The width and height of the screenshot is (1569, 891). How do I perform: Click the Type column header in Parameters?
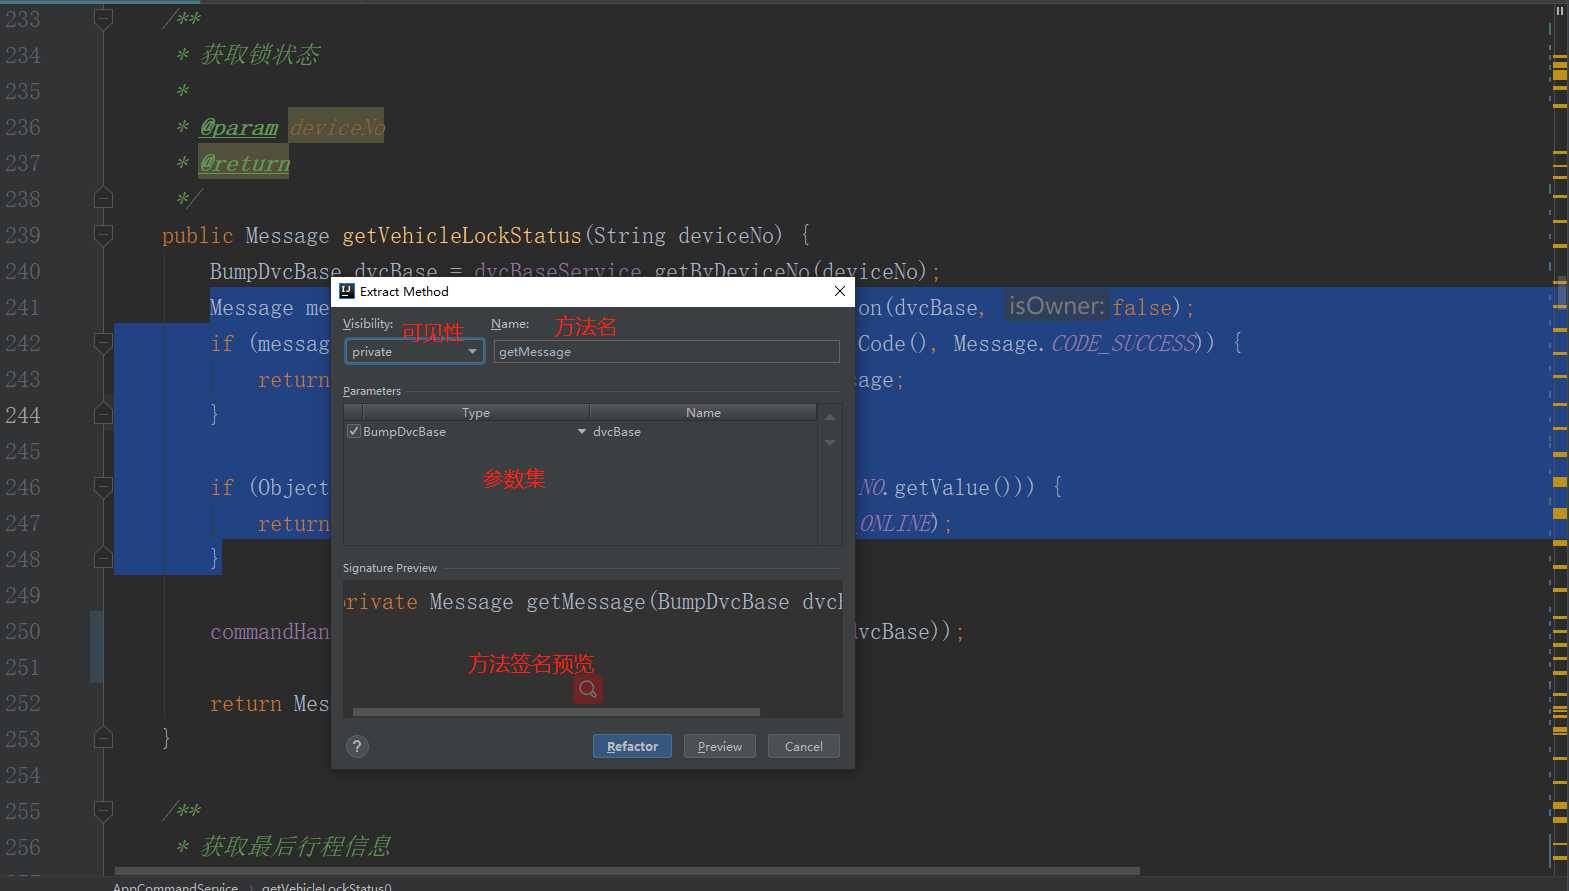pyautogui.click(x=476, y=412)
